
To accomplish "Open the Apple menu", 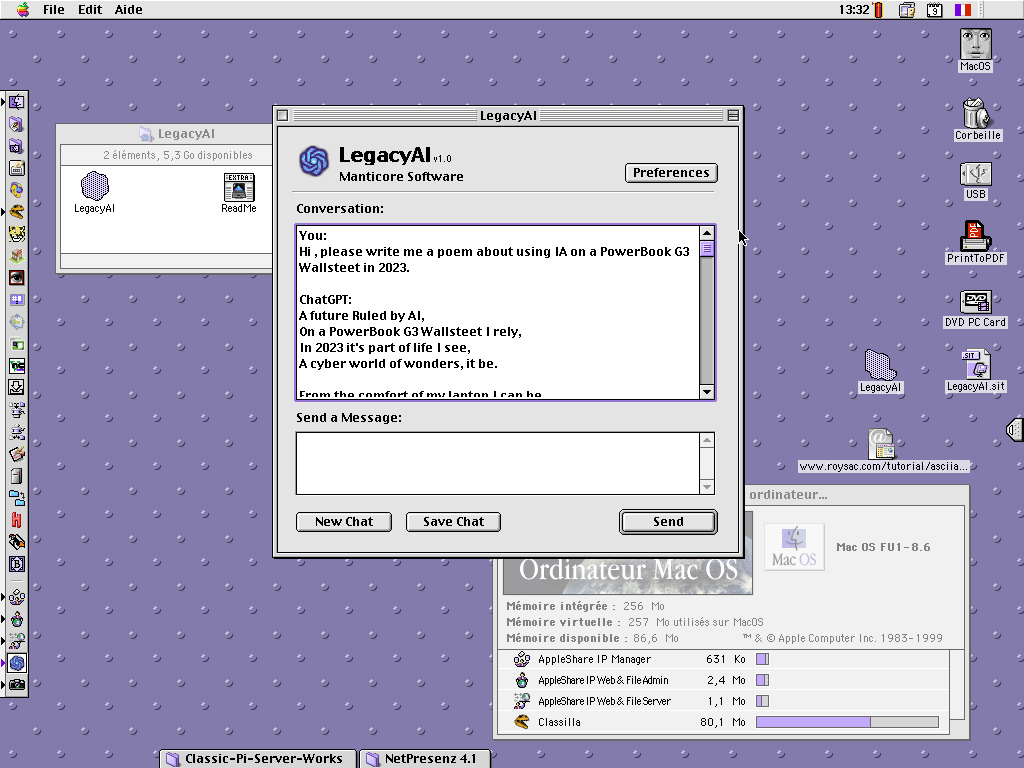I will pos(23,9).
